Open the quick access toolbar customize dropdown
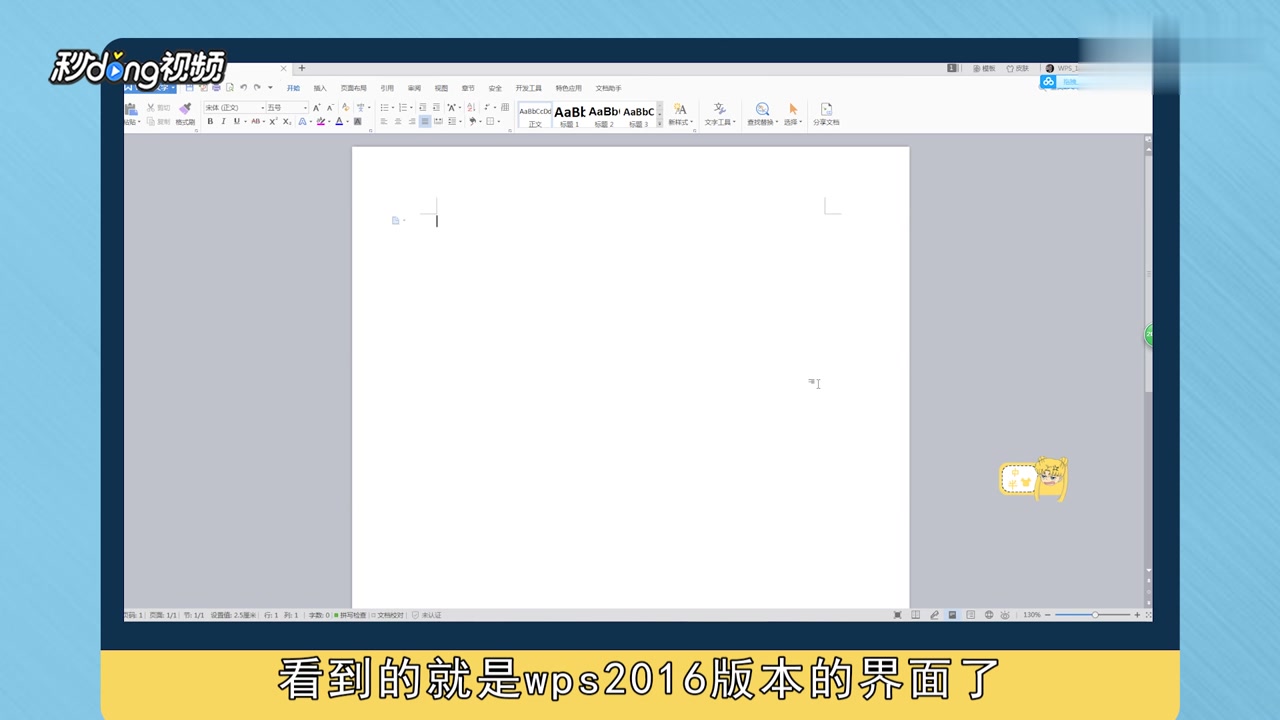The height and width of the screenshot is (720, 1280). click(270, 87)
